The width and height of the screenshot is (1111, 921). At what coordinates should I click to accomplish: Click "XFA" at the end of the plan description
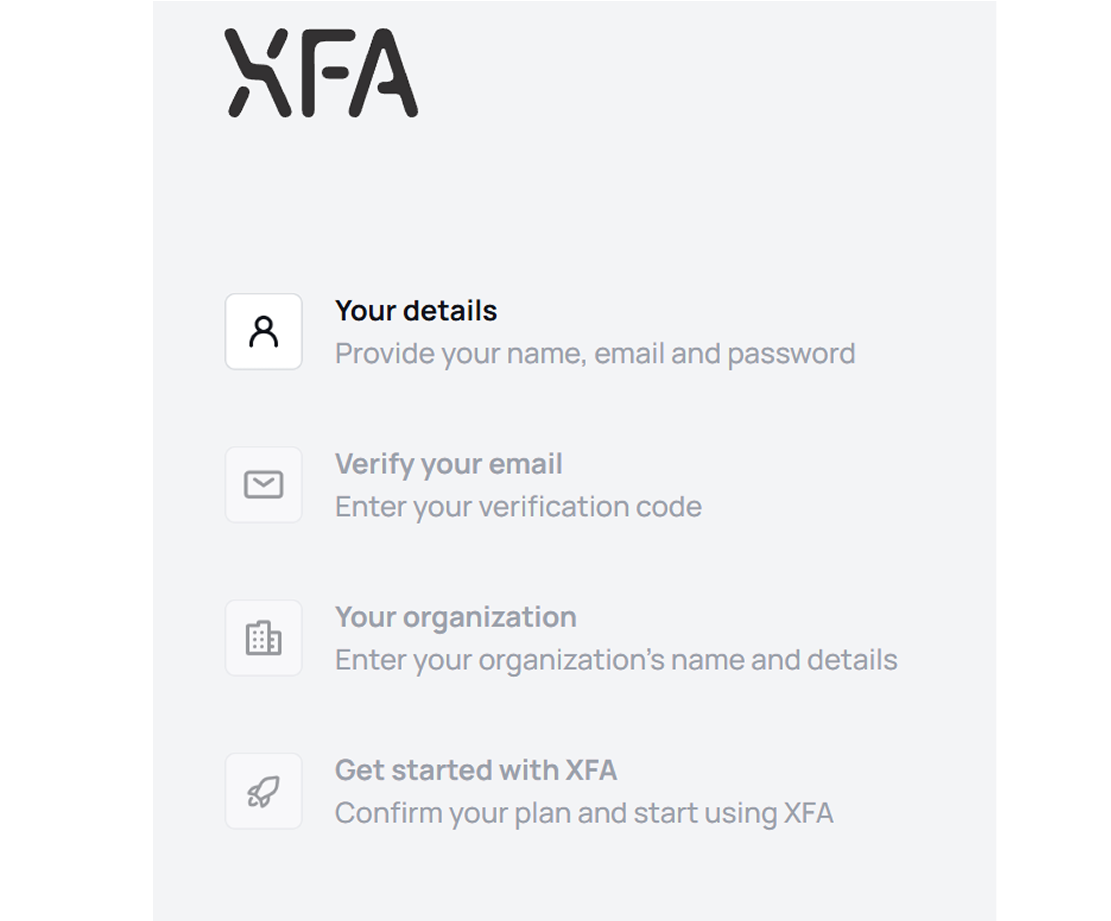pos(809,813)
